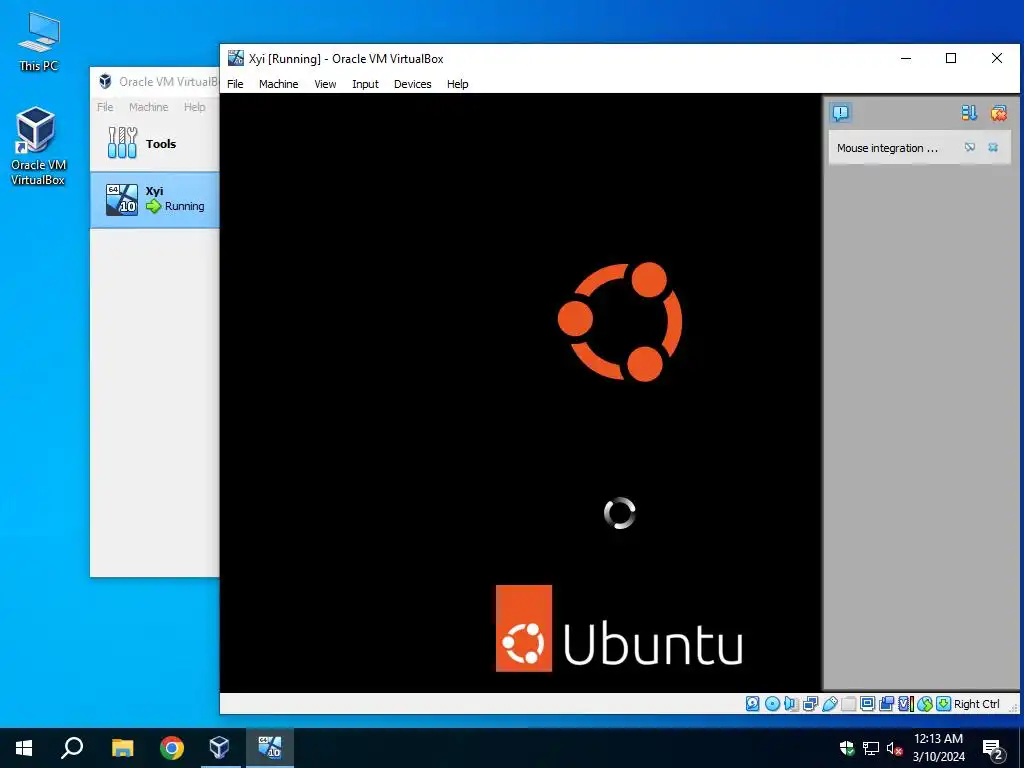Dismiss the Mouse integration notification

click(x=993, y=148)
